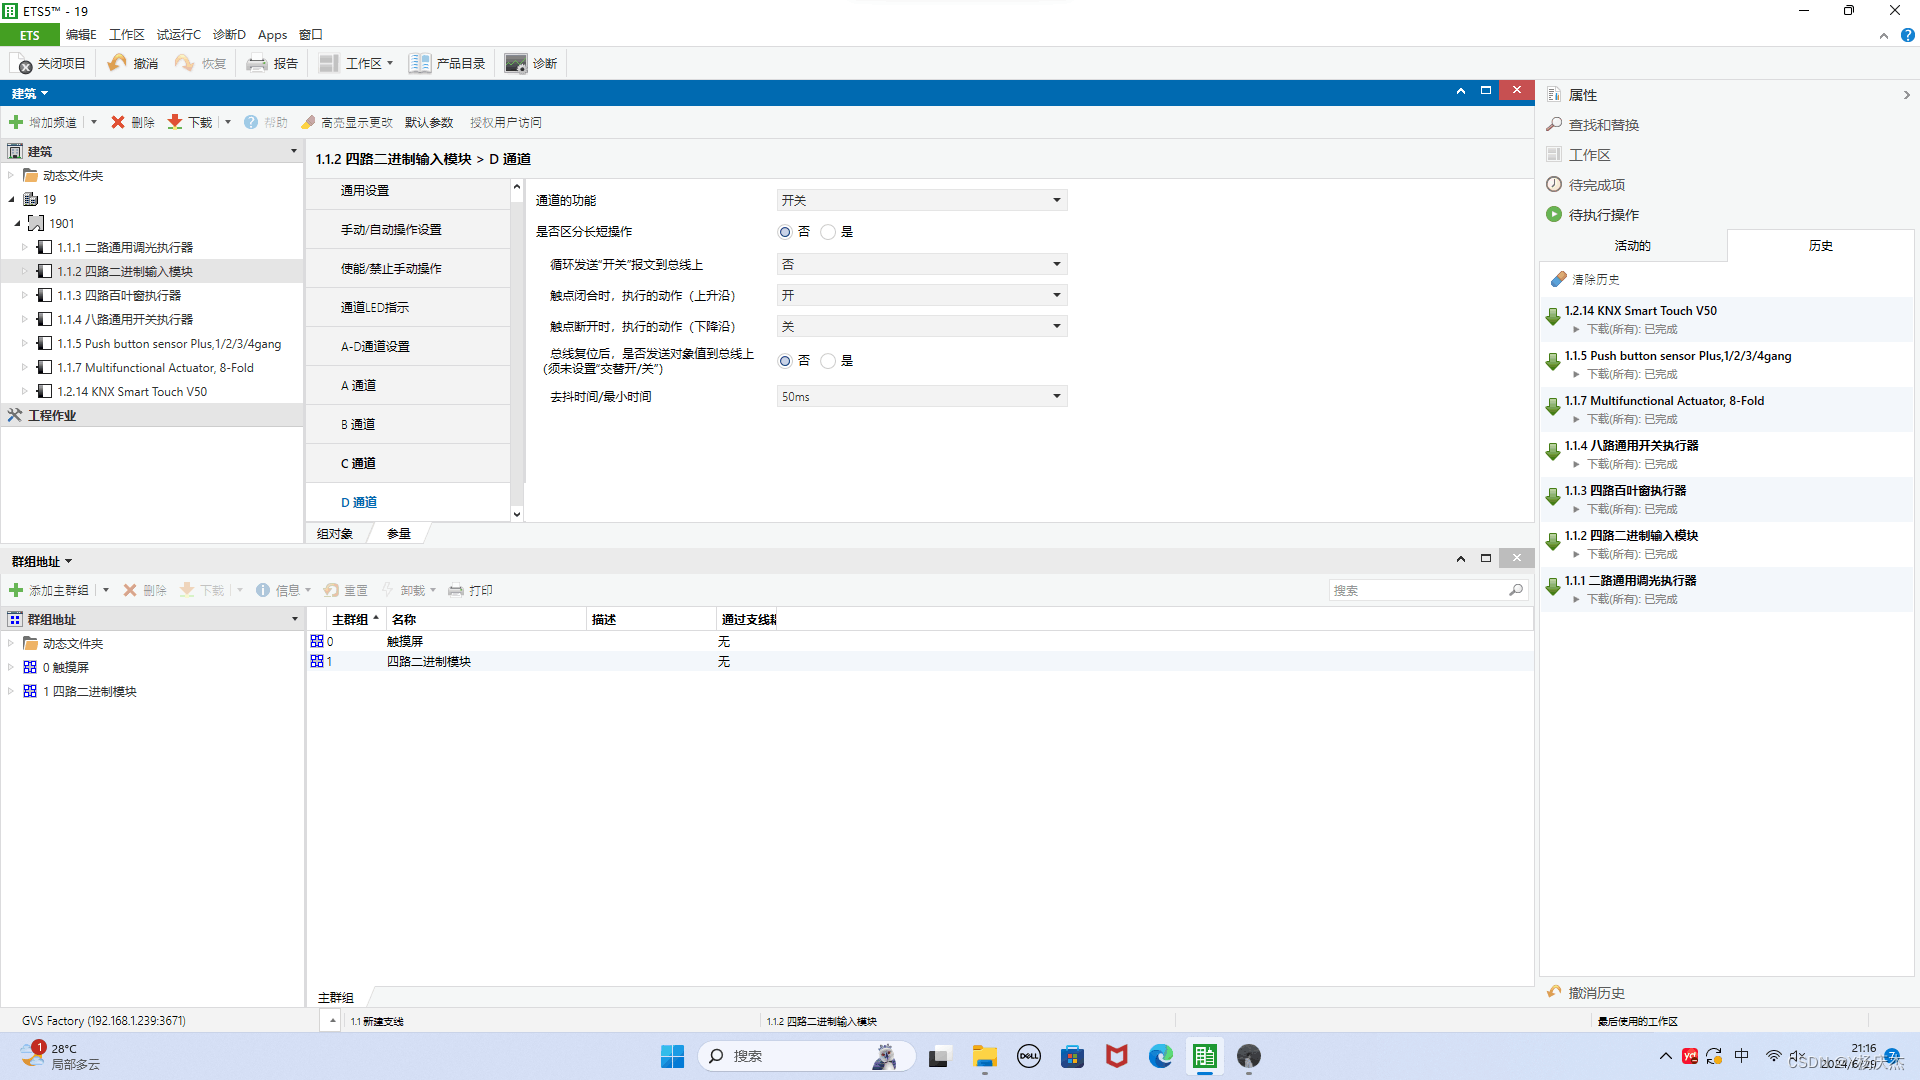Open the C 通道 parameter page
1920x1080 pixels.
point(358,463)
